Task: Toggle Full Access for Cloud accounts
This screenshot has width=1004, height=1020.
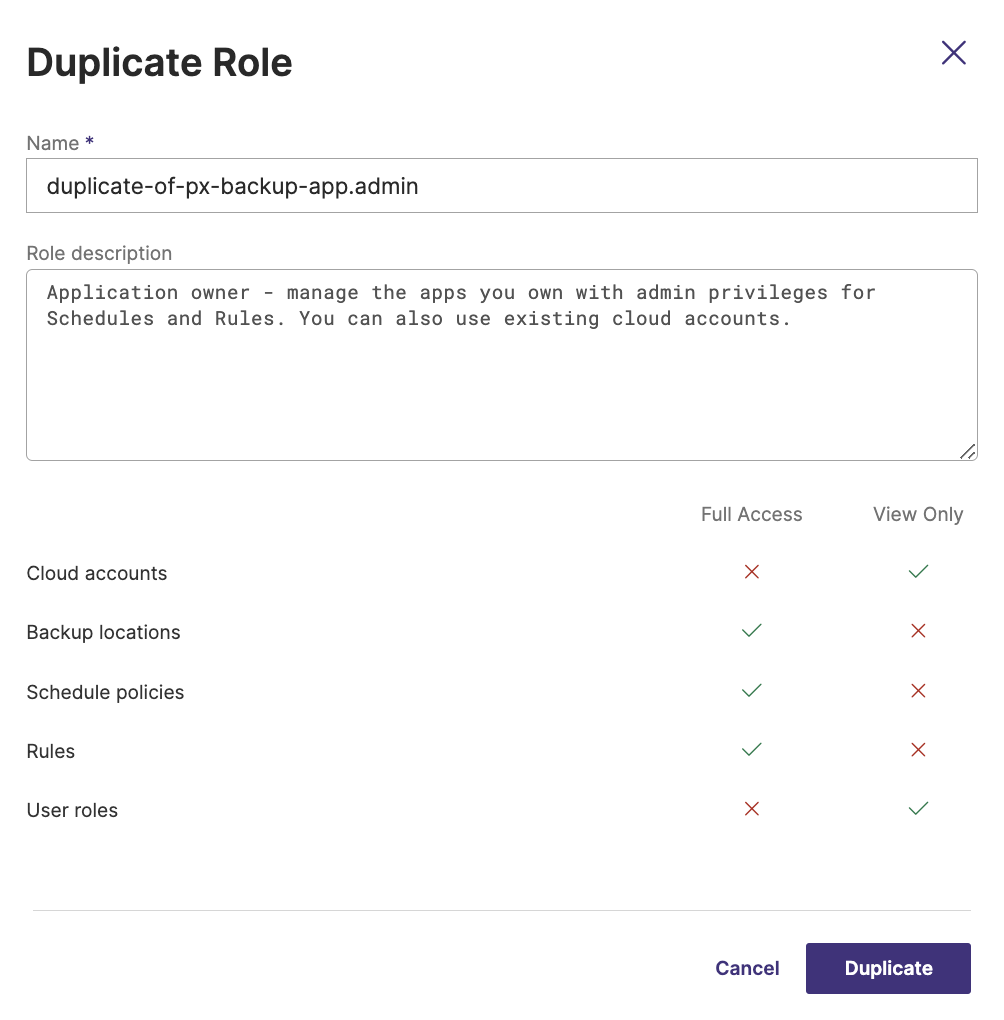Action: click(752, 572)
